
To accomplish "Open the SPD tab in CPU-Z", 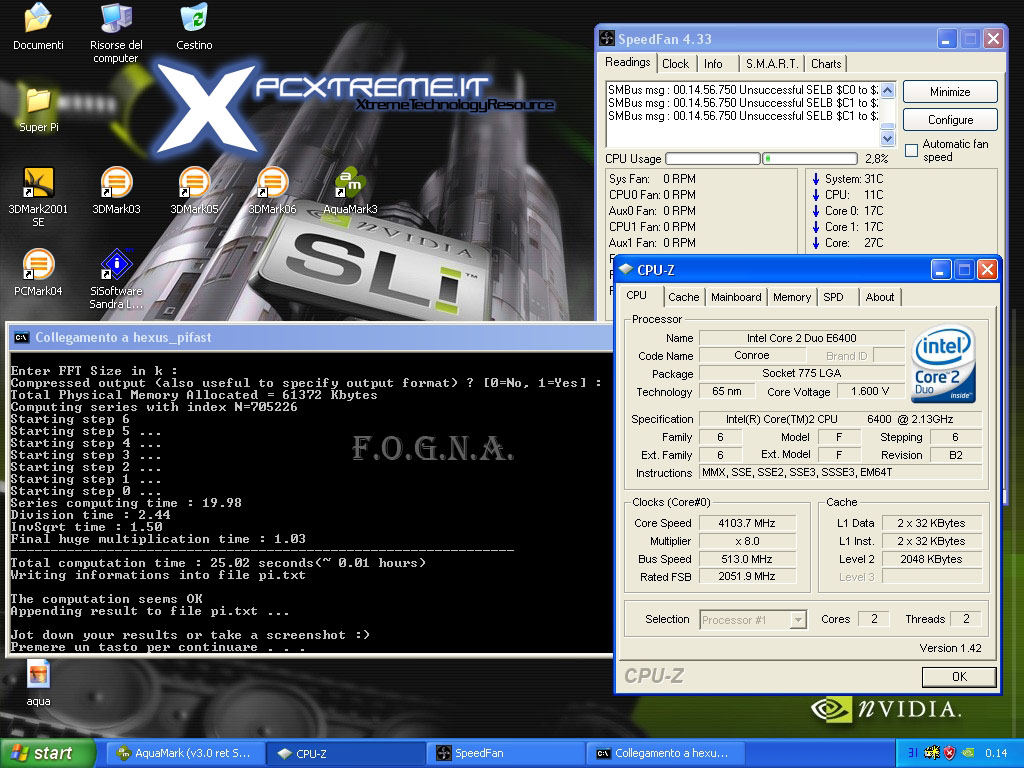I will point(833,297).
